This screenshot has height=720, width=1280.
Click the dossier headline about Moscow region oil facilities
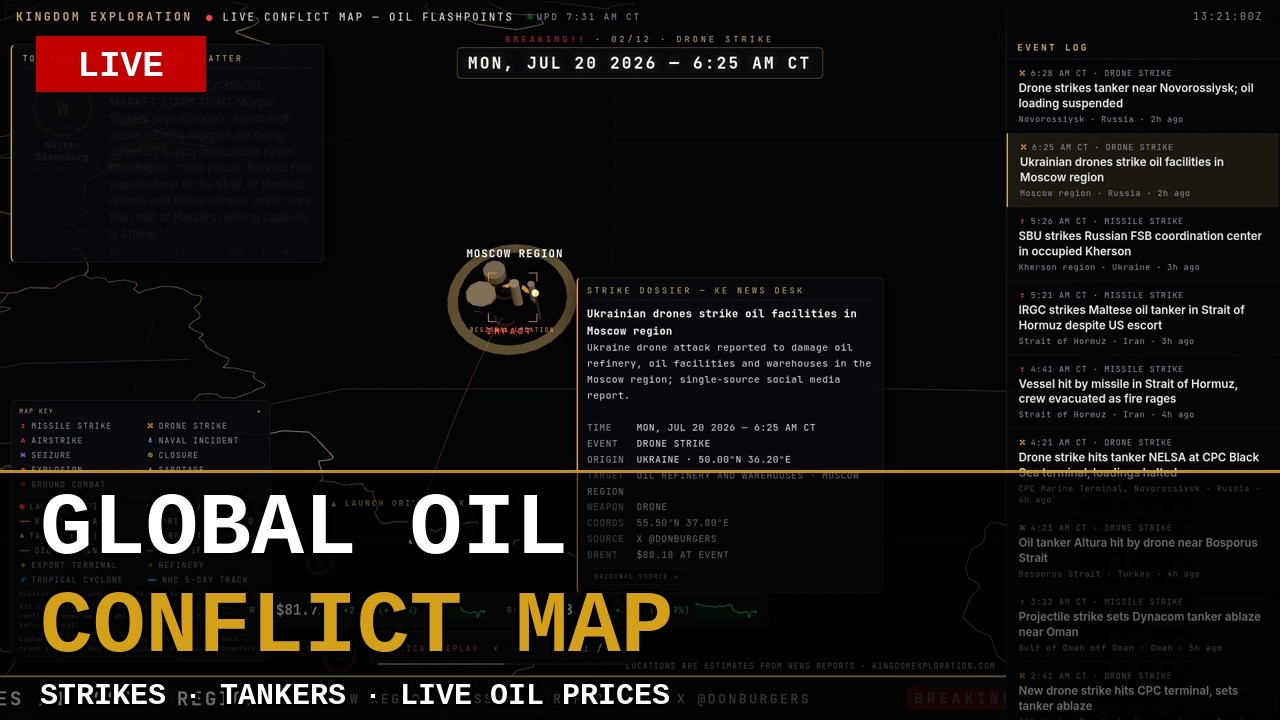click(722, 322)
